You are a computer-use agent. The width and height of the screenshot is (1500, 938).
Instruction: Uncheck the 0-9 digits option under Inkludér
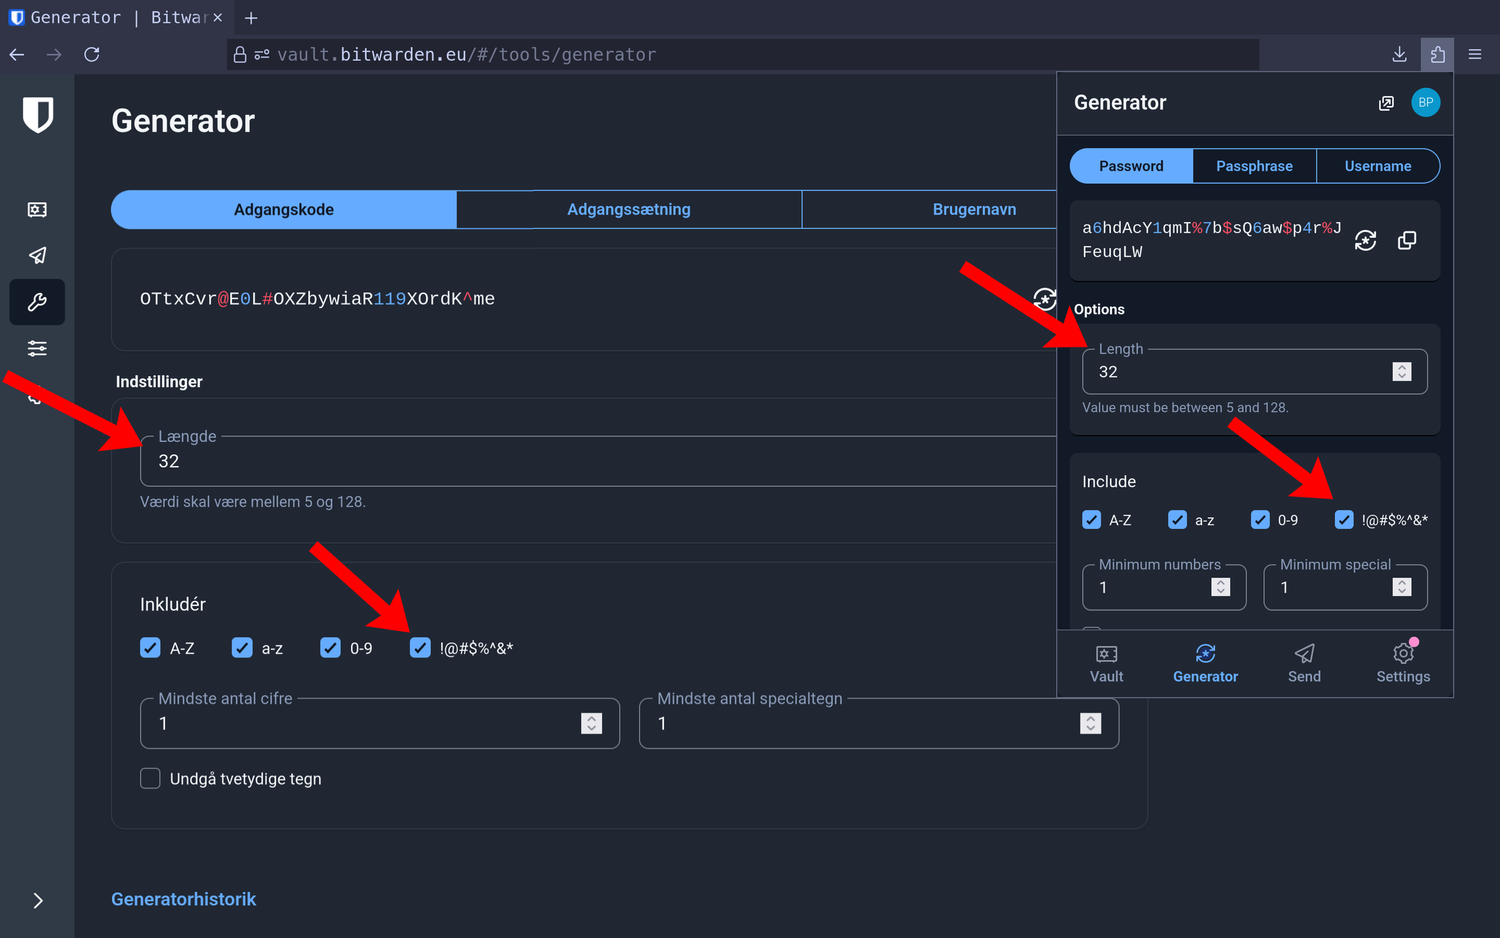pyautogui.click(x=330, y=648)
